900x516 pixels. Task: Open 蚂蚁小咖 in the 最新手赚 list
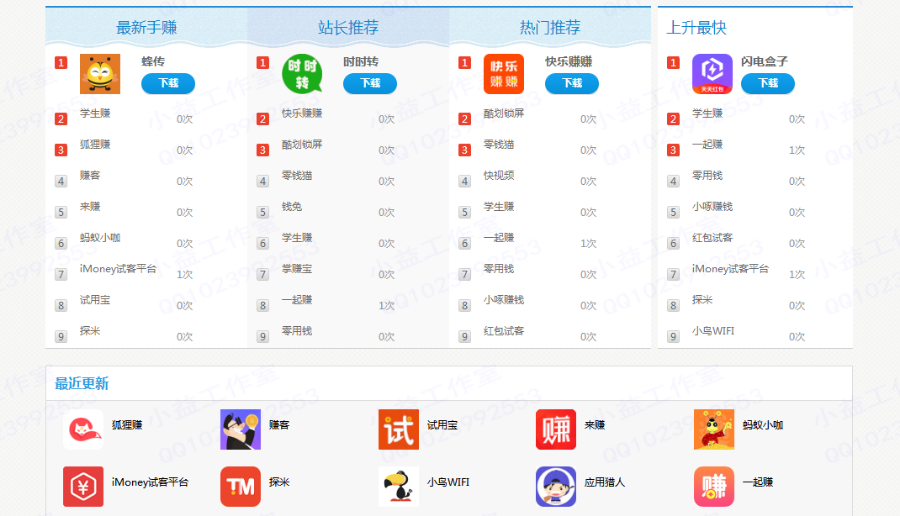tap(100, 238)
